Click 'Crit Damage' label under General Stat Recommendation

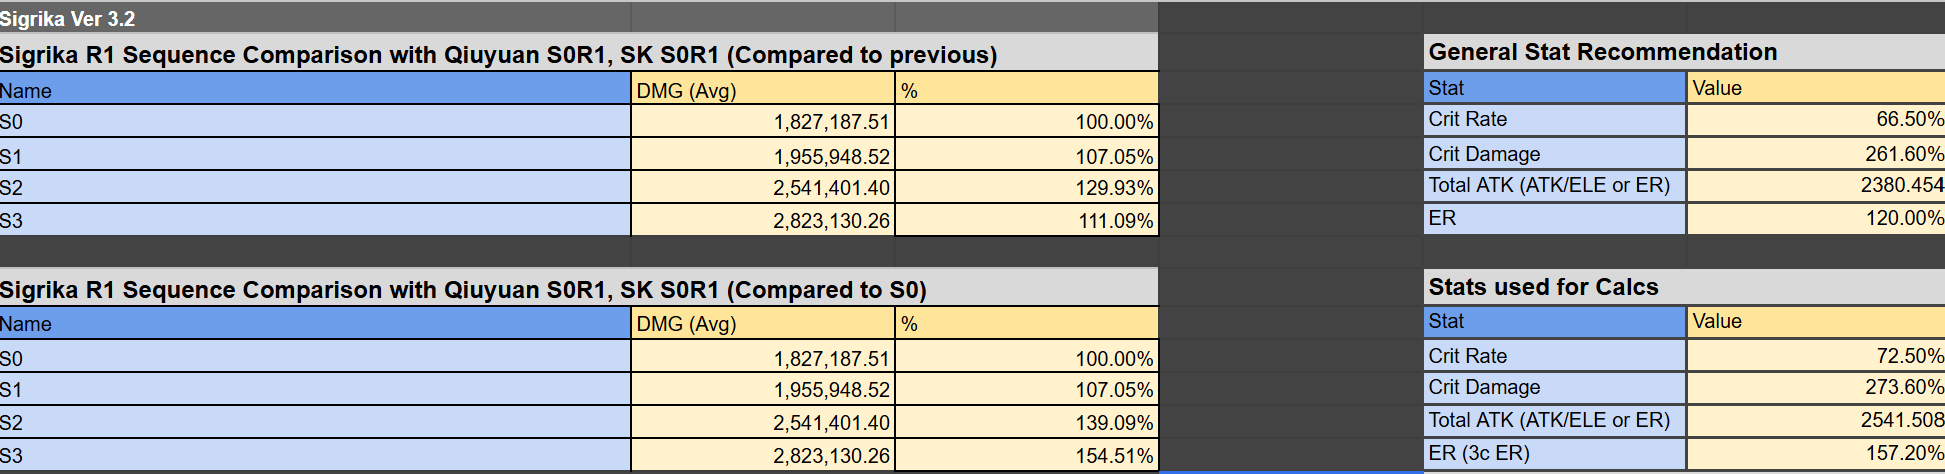(1555, 153)
